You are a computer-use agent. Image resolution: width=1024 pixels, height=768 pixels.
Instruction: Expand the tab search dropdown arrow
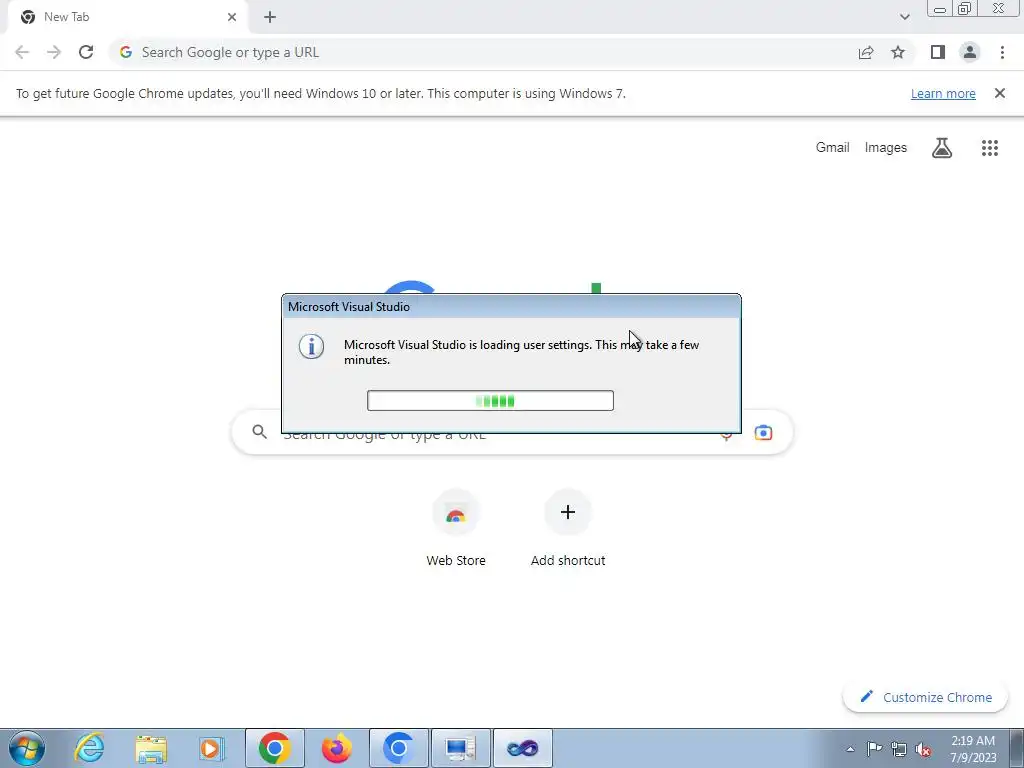point(904,17)
